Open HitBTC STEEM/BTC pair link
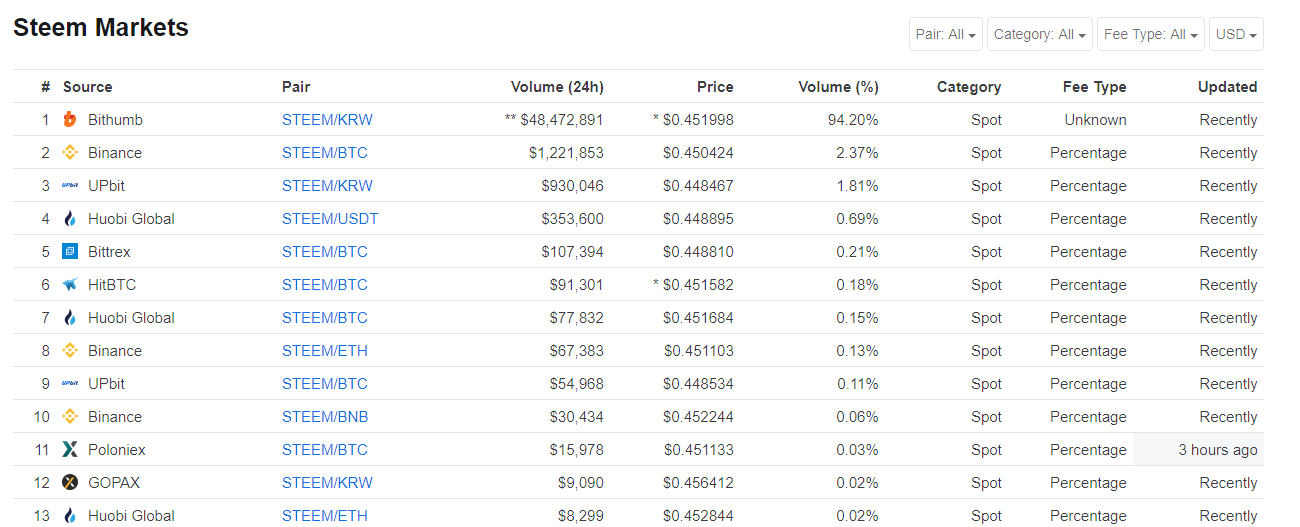The image size is (1300, 527). click(x=325, y=285)
